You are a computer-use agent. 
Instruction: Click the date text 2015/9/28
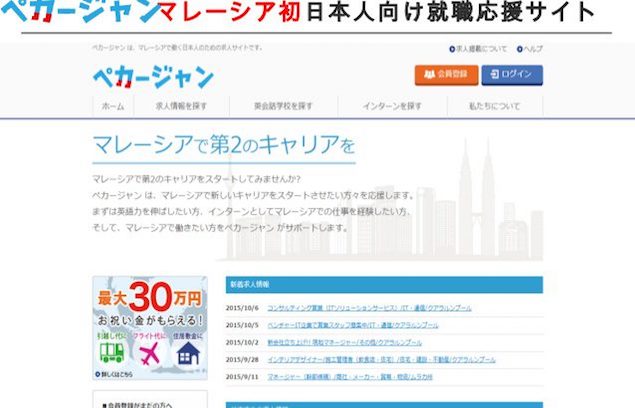tap(242, 359)
